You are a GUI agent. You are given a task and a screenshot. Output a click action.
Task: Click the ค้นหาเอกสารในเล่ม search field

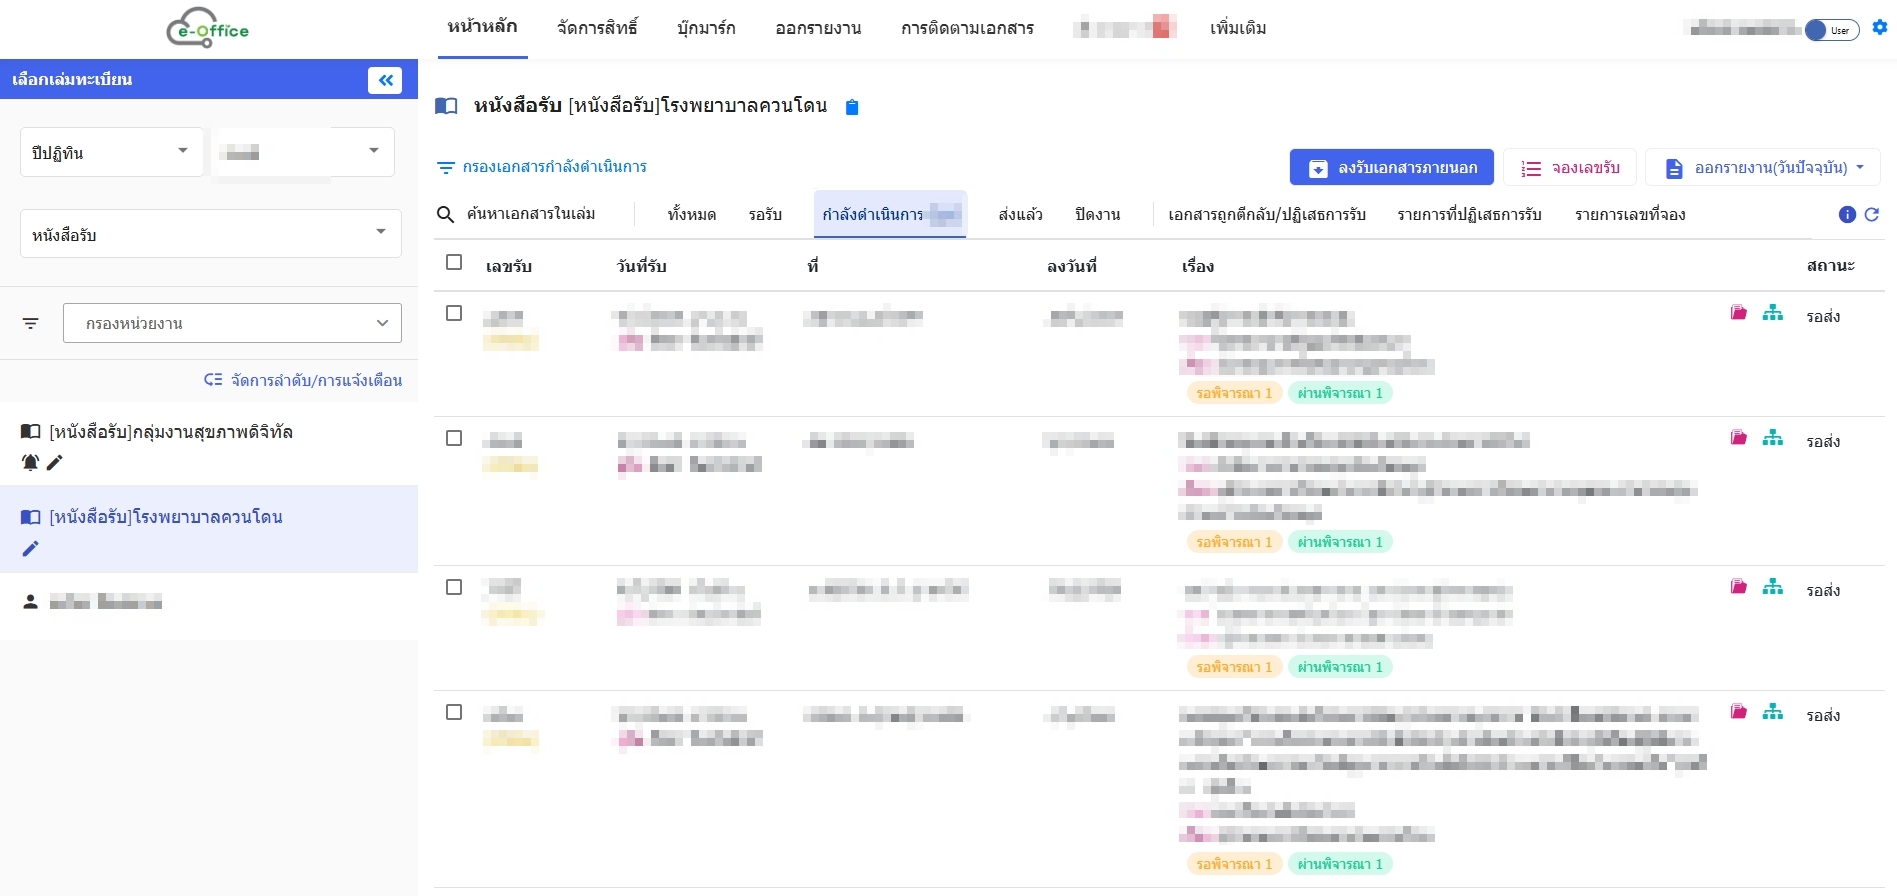click(531, 214)
